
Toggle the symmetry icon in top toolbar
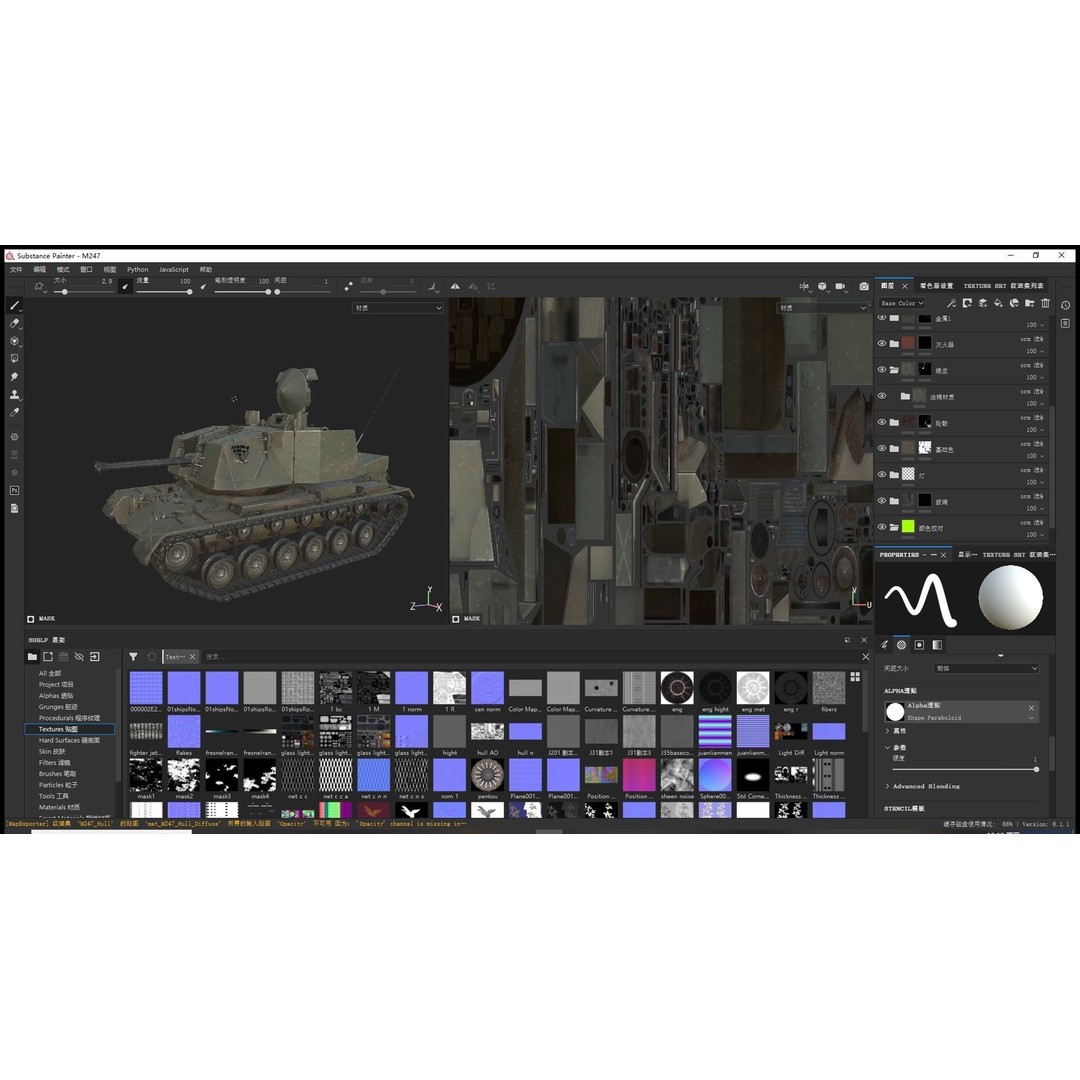tap(455, 287)
